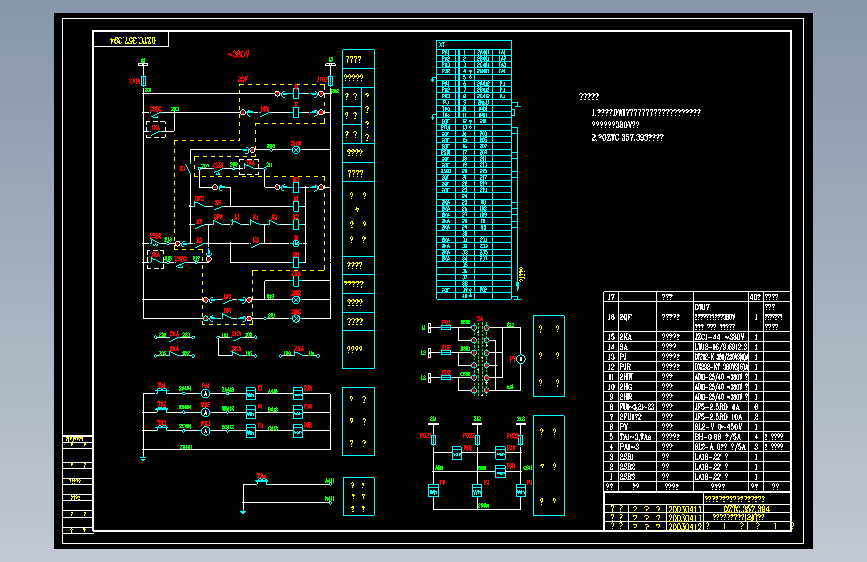Click the earth ground symbol below current transformer circuit

(x=143, y=457)
